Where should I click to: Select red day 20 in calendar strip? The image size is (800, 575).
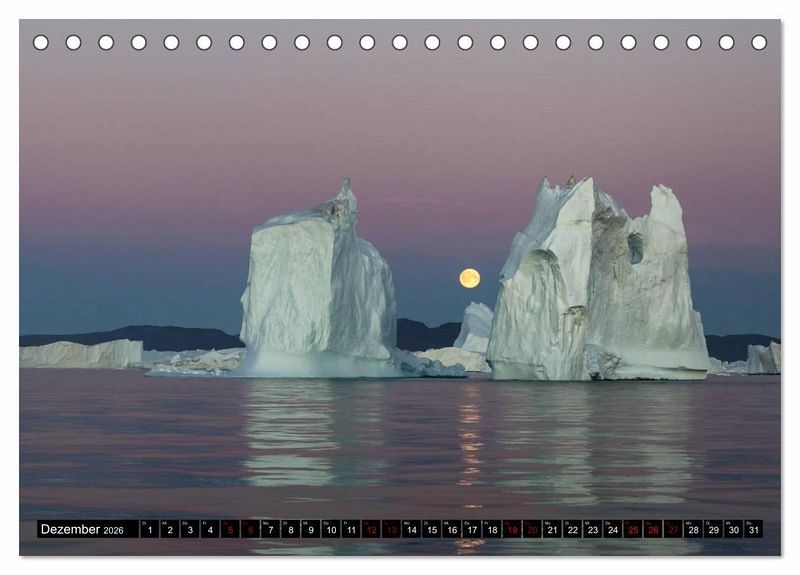[533, 529]
